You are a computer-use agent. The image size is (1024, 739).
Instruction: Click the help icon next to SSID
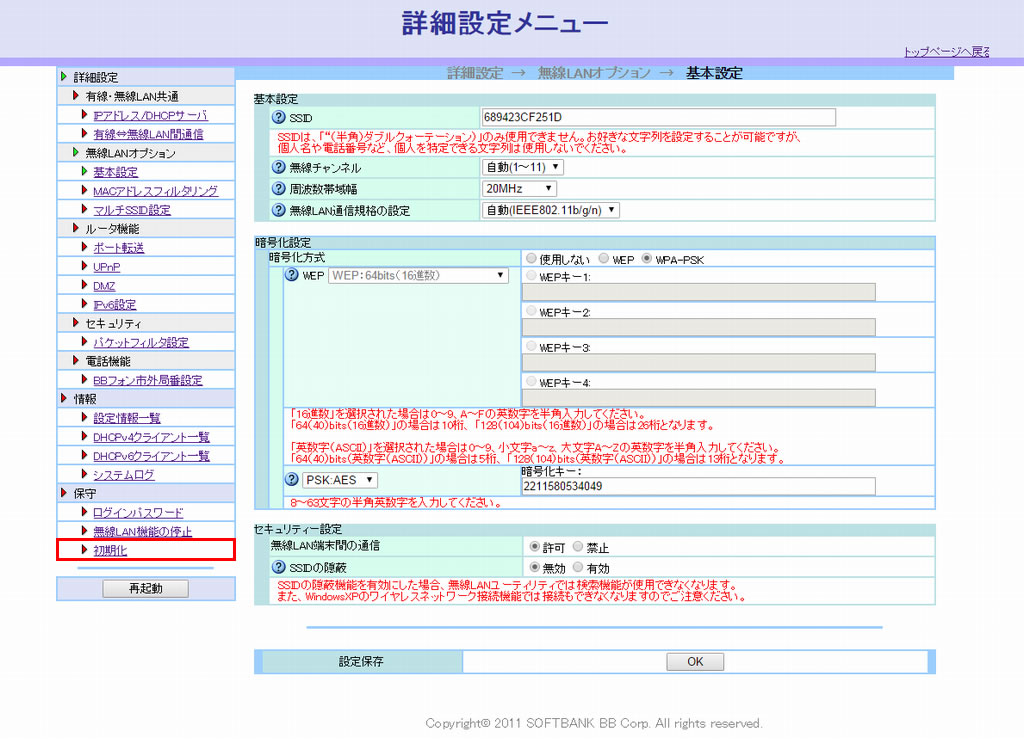[x=280, y=118]
